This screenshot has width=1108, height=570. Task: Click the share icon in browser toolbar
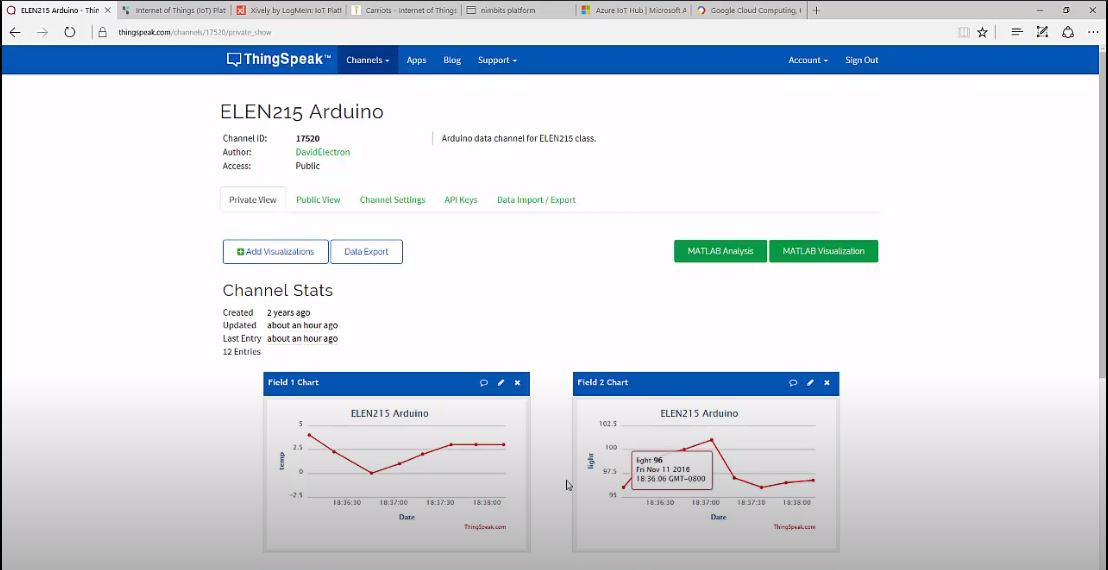coord(1068,32)
